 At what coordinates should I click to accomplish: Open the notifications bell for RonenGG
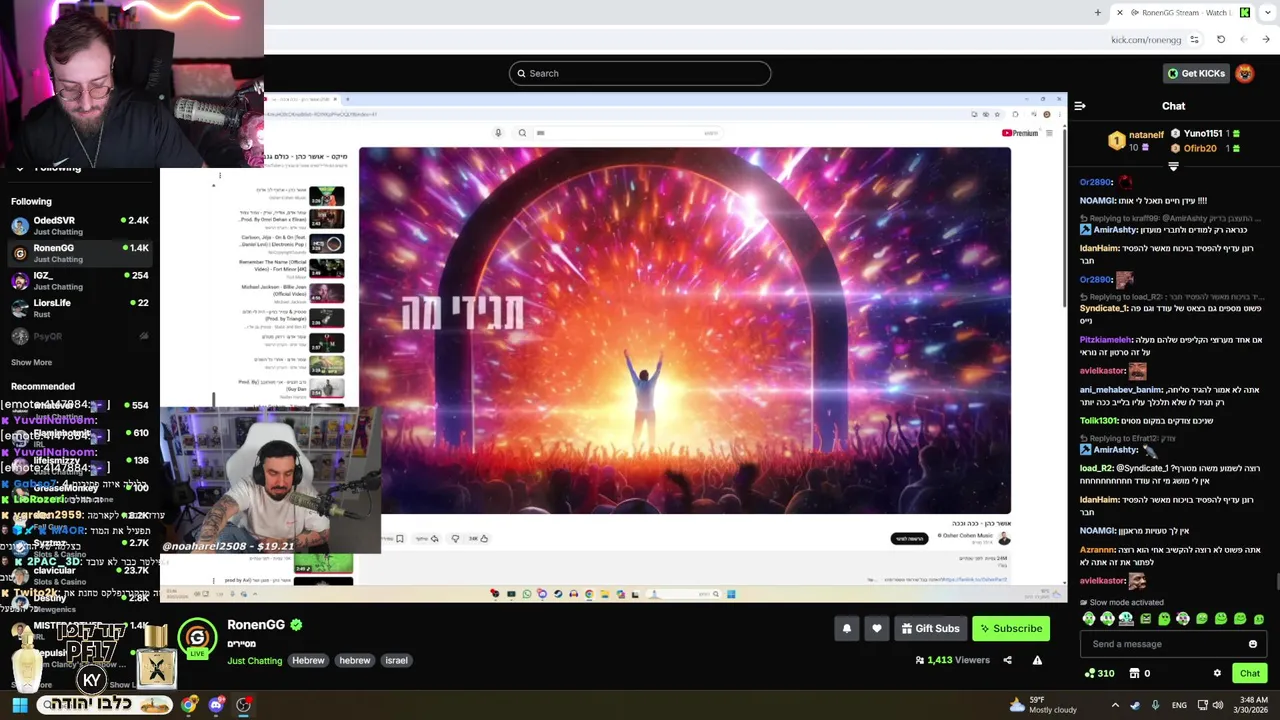click(847, 628)
